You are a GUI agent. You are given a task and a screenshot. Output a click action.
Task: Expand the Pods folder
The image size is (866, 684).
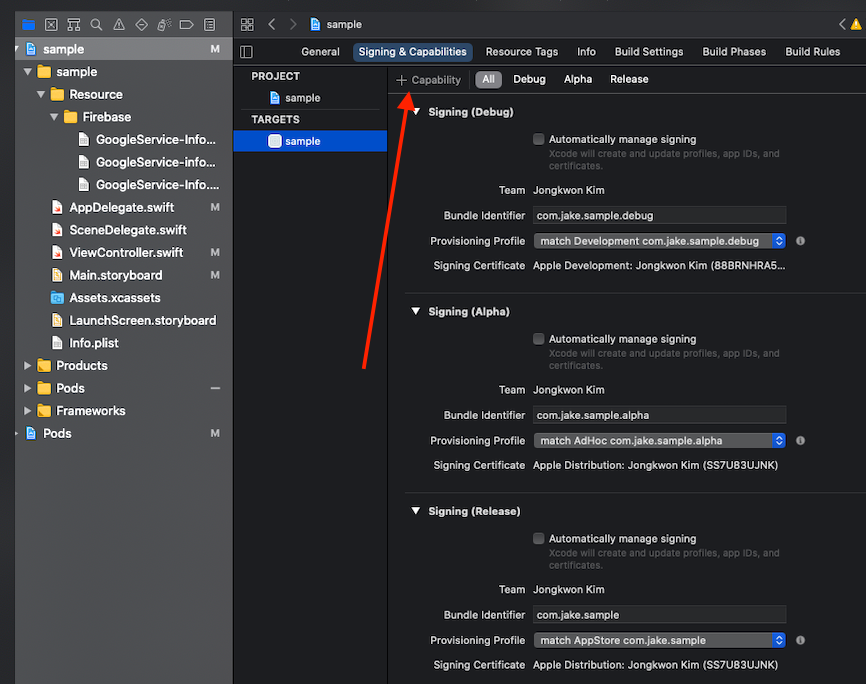(28, 388)
